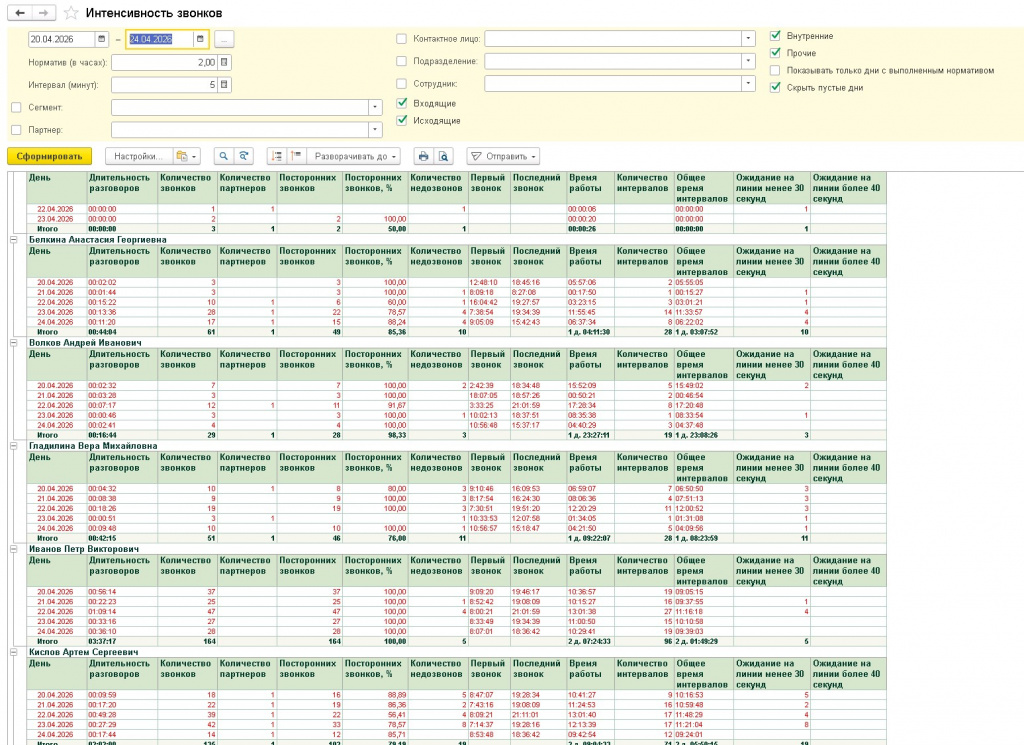This screenshot has width=1024, height=745.
Task: Open calculator for Интервал (минут) field
Action: pyautogui.click(x=224, y=84)
